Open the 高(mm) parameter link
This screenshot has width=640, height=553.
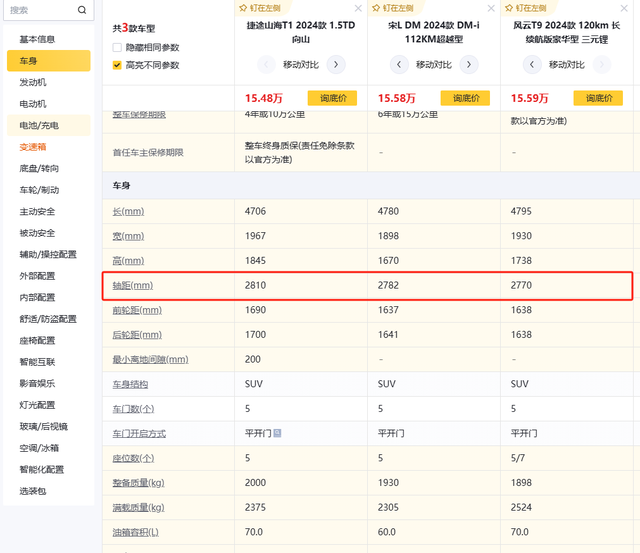pyautogui.click(x=128, y=260)
